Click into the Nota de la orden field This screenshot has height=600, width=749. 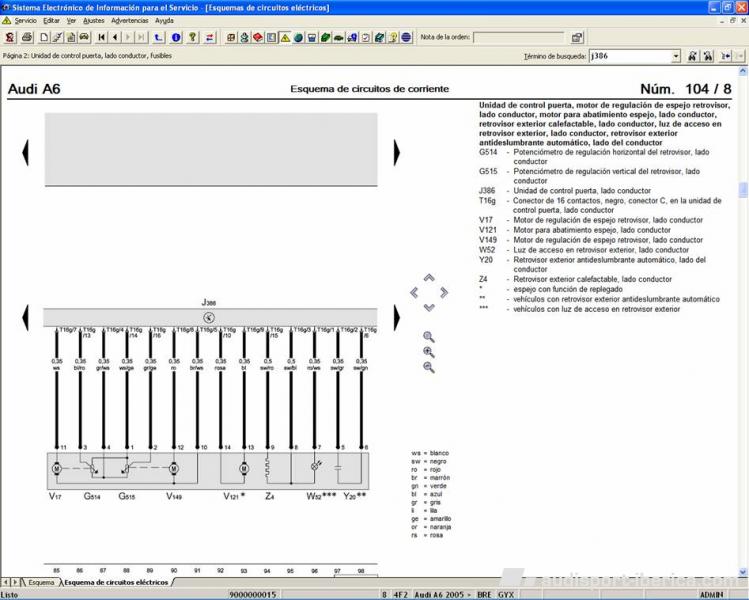tap(518, 37)
